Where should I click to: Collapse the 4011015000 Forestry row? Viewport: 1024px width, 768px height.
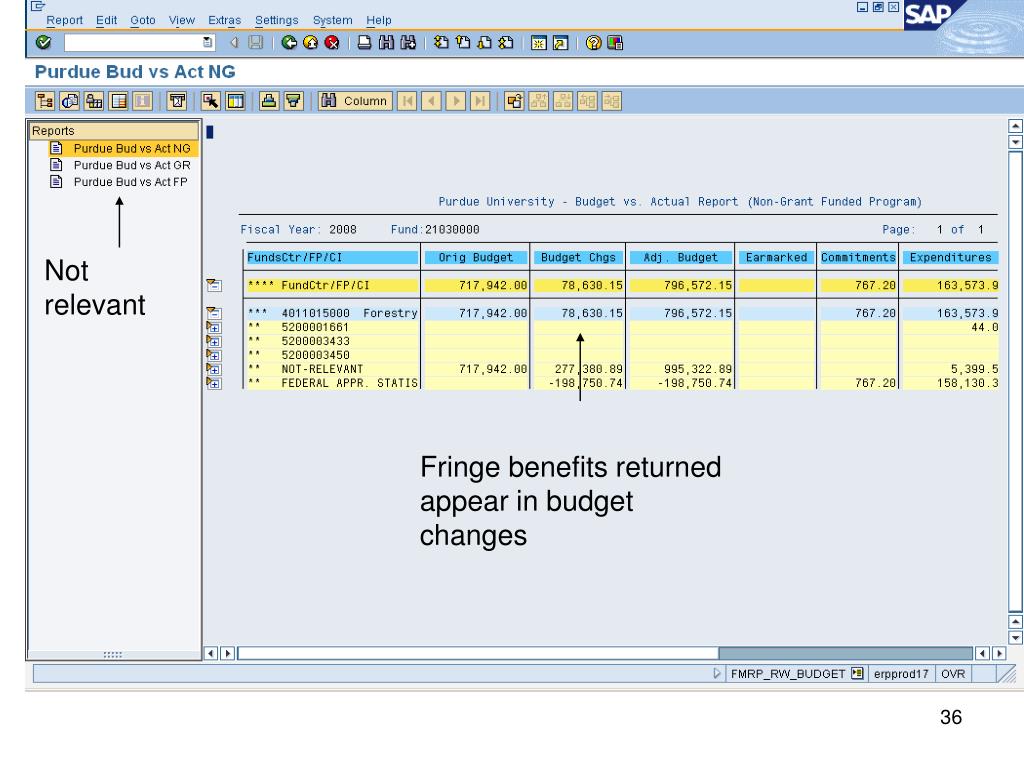(214, 313)
